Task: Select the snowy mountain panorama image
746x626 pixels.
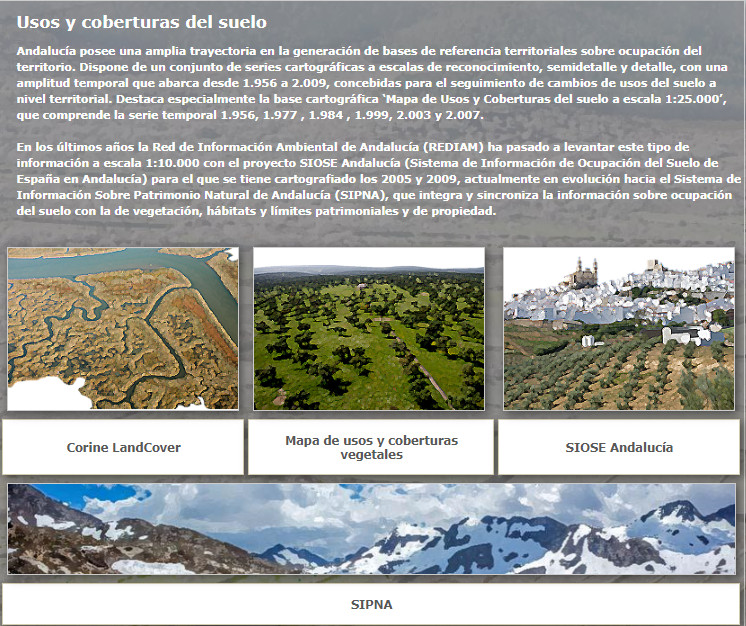Action: 371,529
